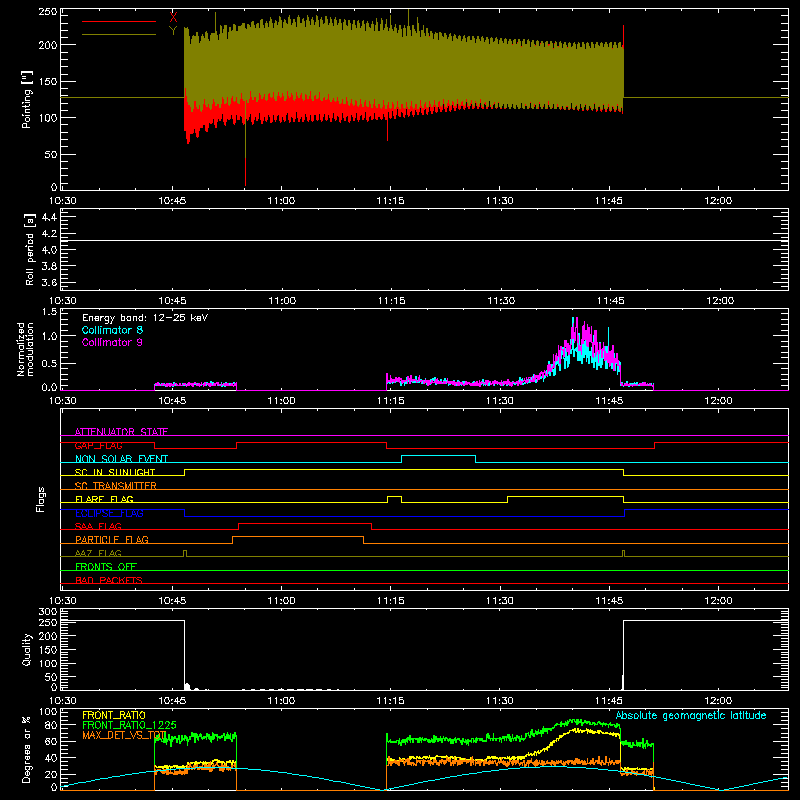Click the ATTENUATOR_STATE flag label

[121, 432]
